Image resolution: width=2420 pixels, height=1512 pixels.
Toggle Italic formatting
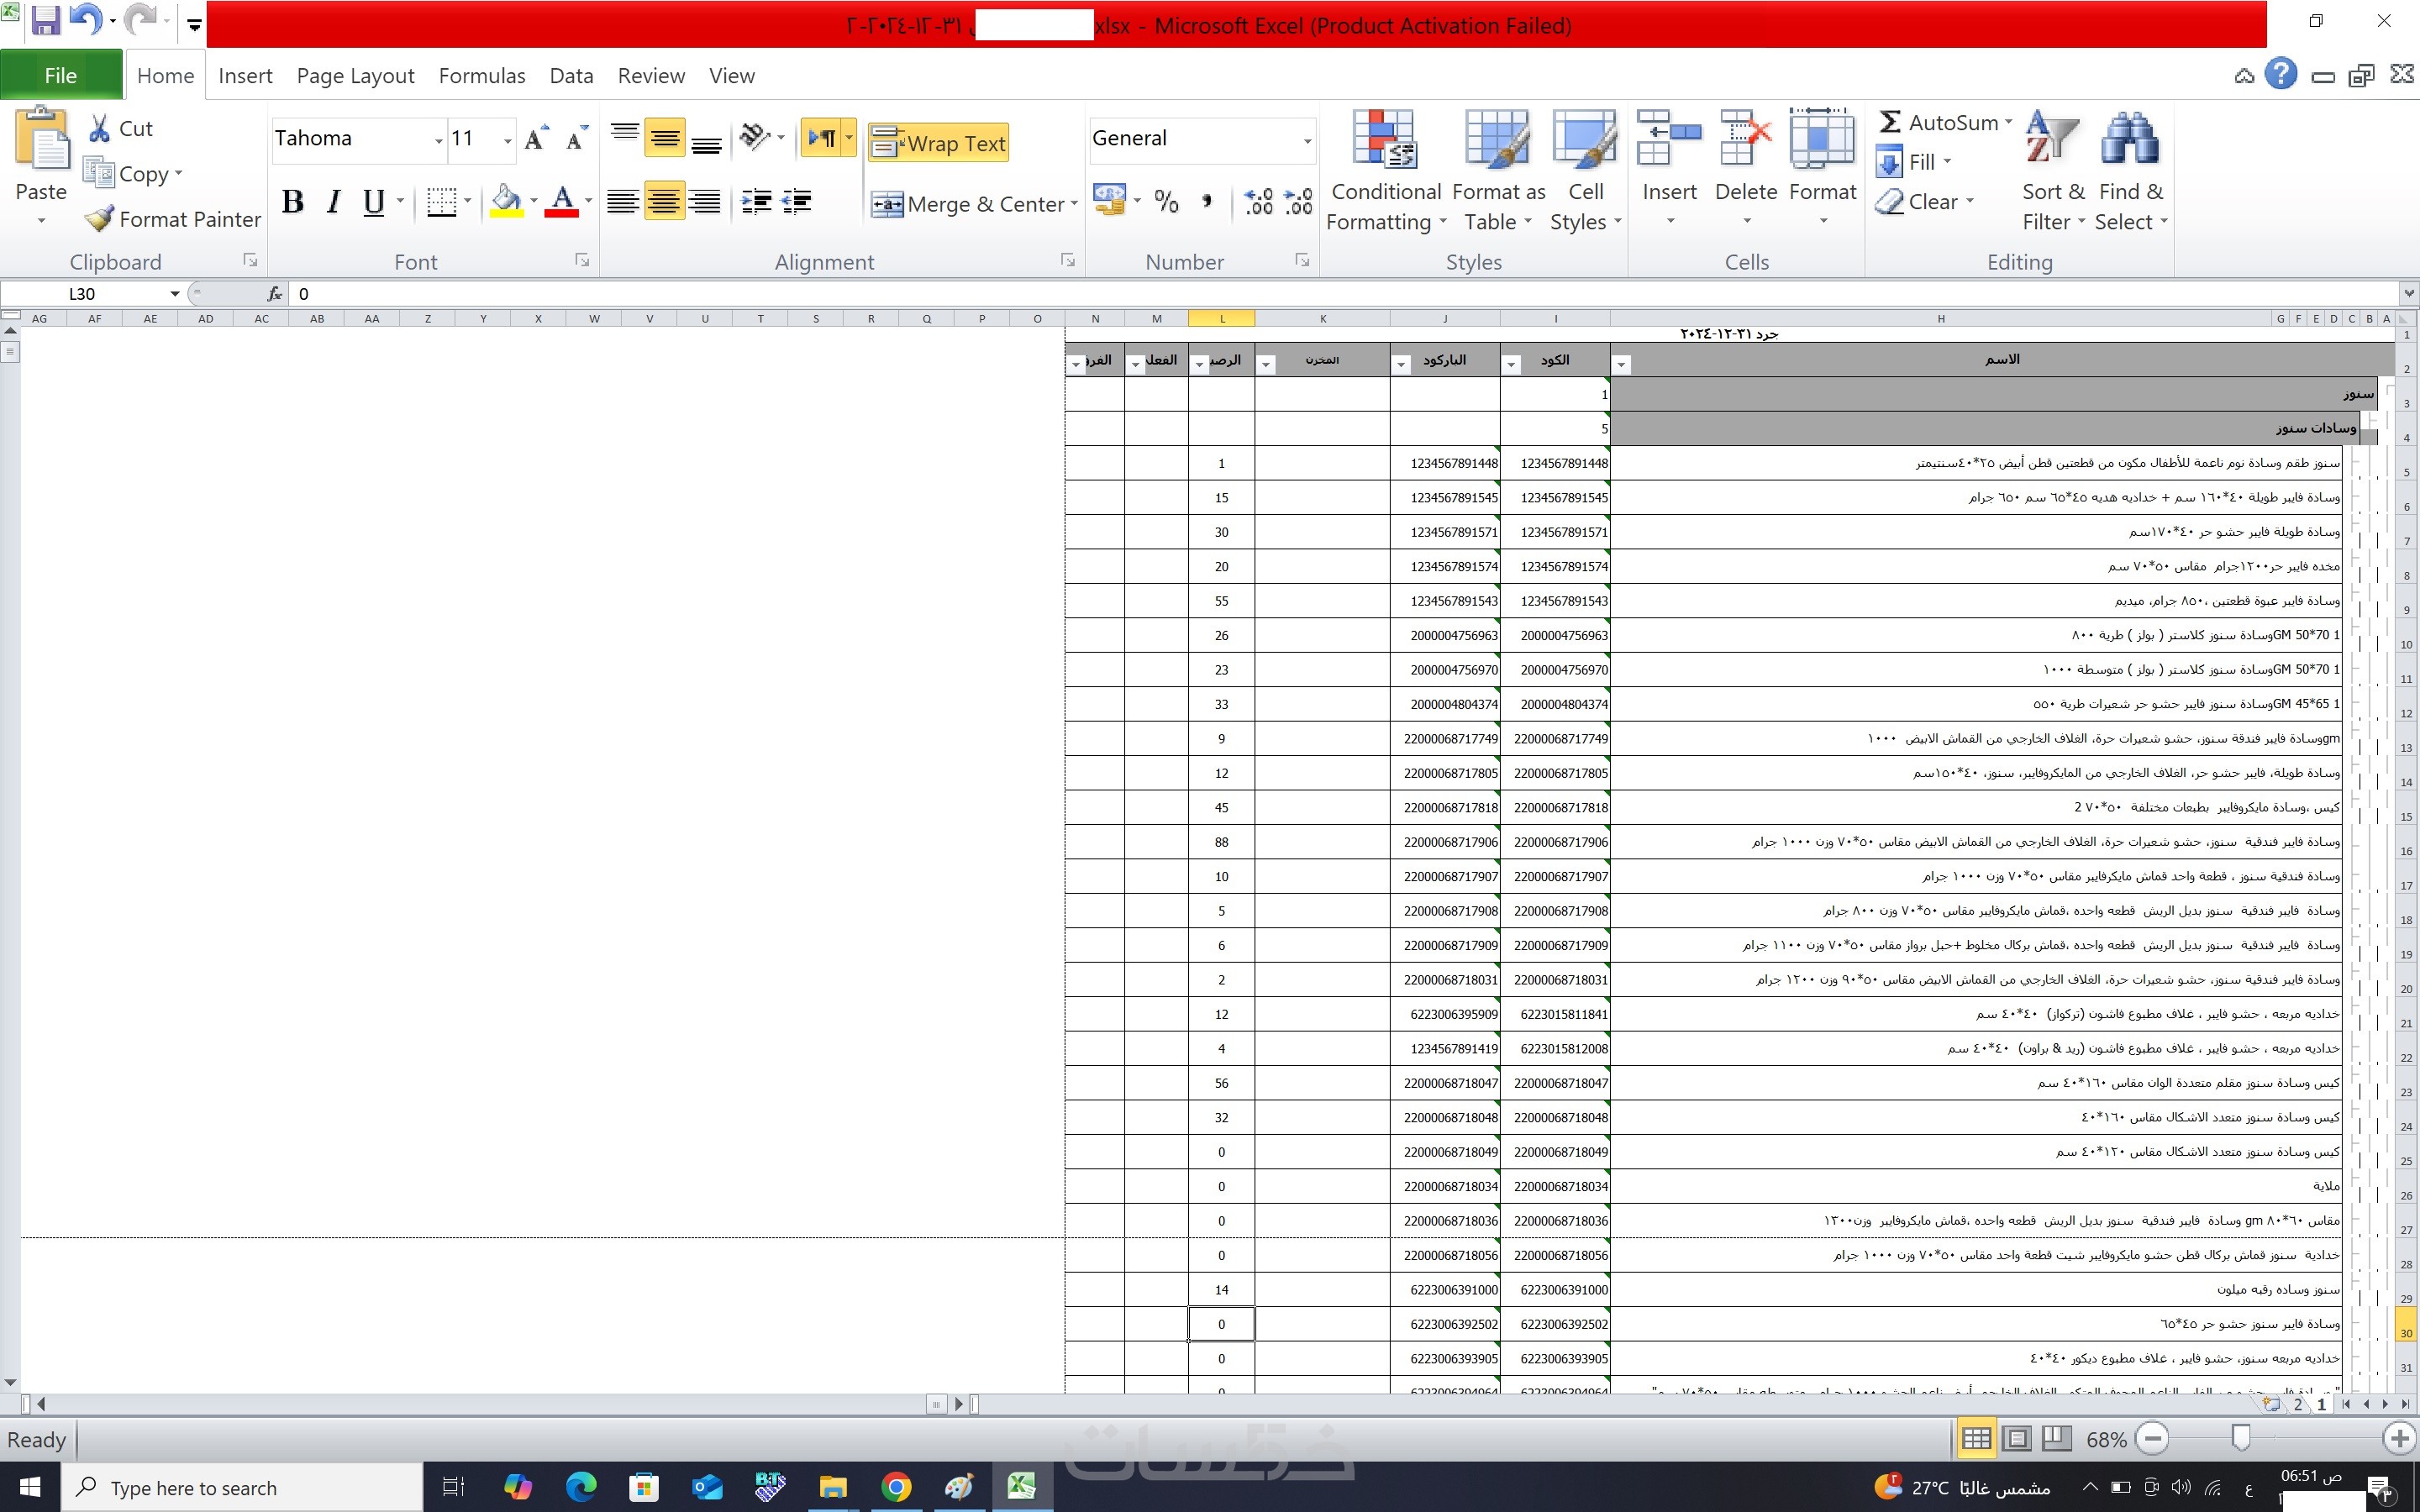pos(334,202)
